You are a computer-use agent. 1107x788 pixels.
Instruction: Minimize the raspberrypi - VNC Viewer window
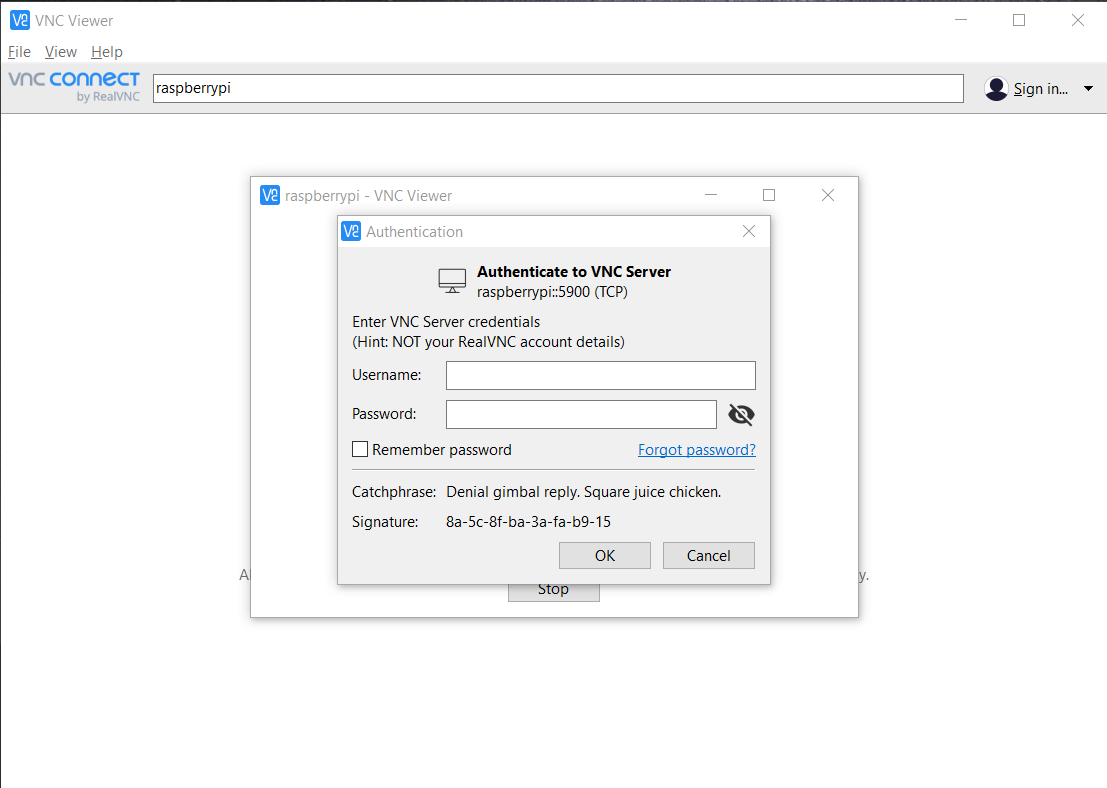(711, 195)
